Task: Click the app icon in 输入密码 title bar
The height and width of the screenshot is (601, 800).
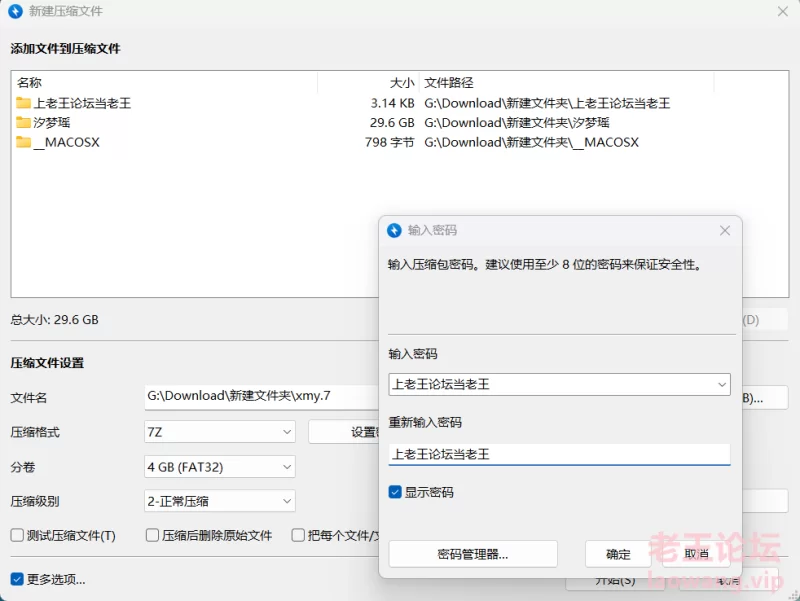Action: [394, 230]
